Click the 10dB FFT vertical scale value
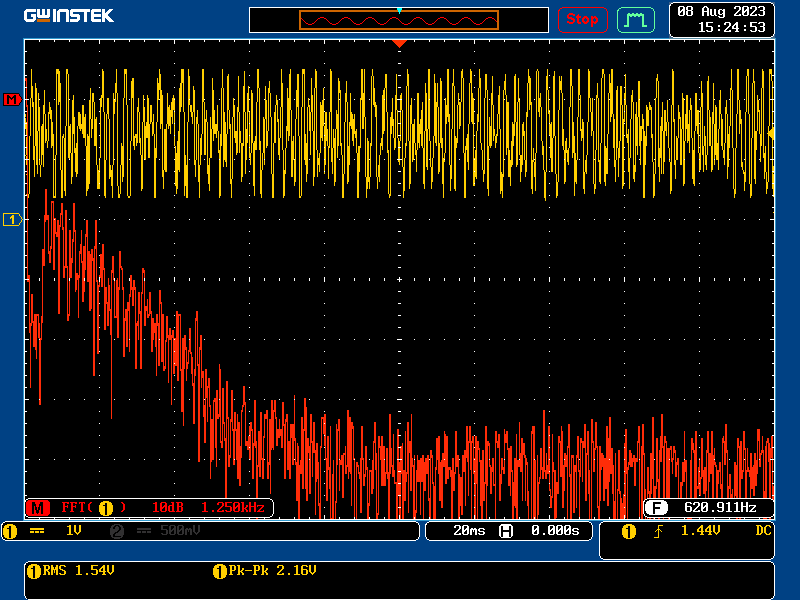The width and height of the screenshot is (800, 600). [167, 508]
